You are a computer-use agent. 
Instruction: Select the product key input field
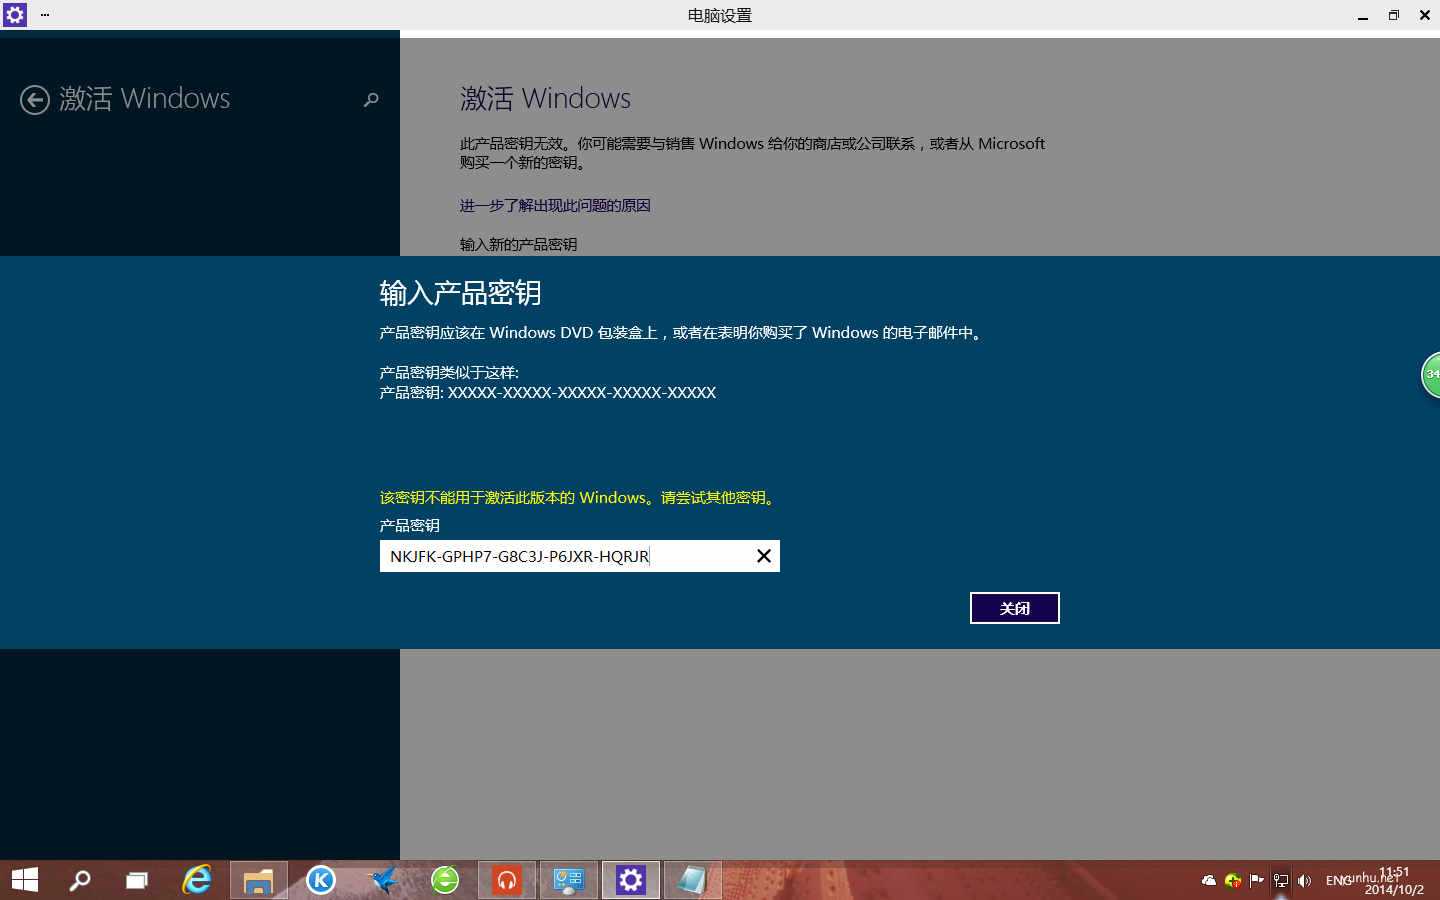(x=560, y=556)
